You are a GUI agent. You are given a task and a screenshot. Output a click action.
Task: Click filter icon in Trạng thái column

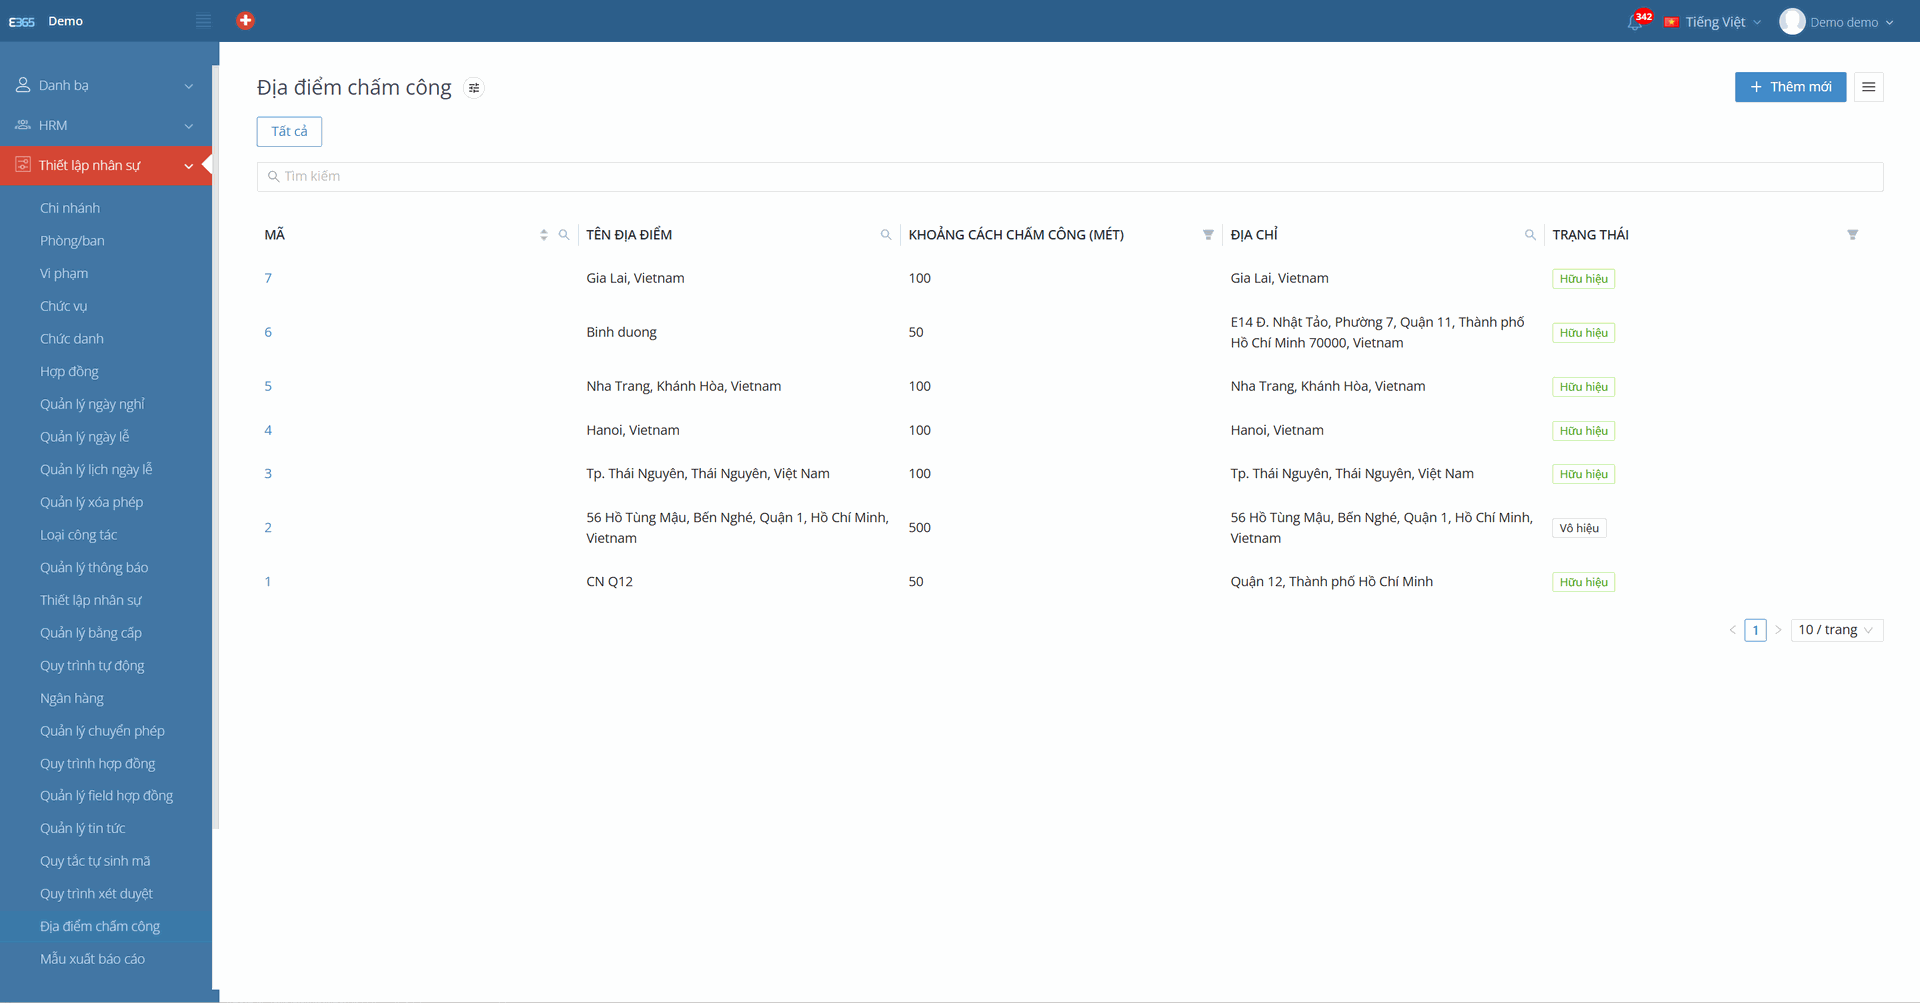pyautogui.click(x=1852, y=235)
